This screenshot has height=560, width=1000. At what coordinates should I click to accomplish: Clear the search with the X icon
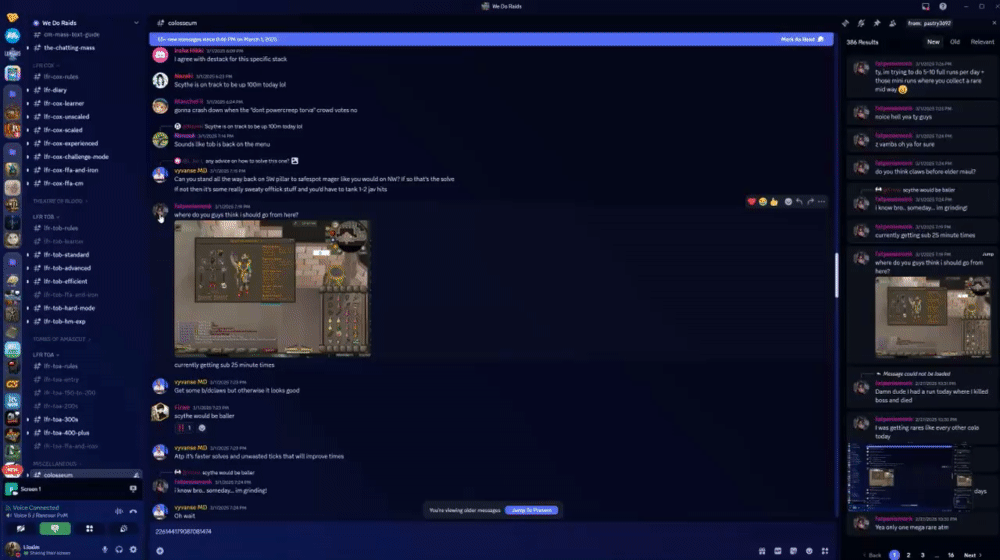point(994,23)
